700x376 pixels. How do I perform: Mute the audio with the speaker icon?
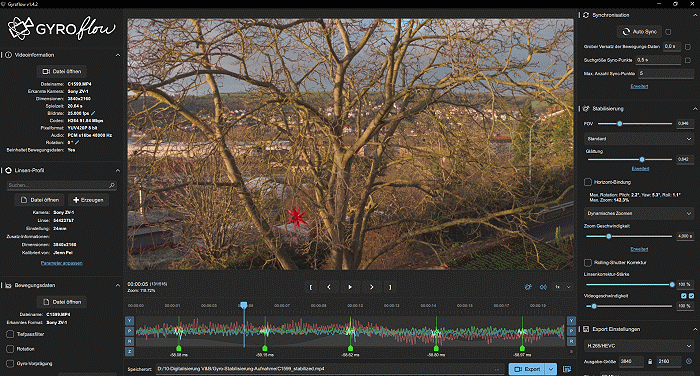[x=543, y=287]
